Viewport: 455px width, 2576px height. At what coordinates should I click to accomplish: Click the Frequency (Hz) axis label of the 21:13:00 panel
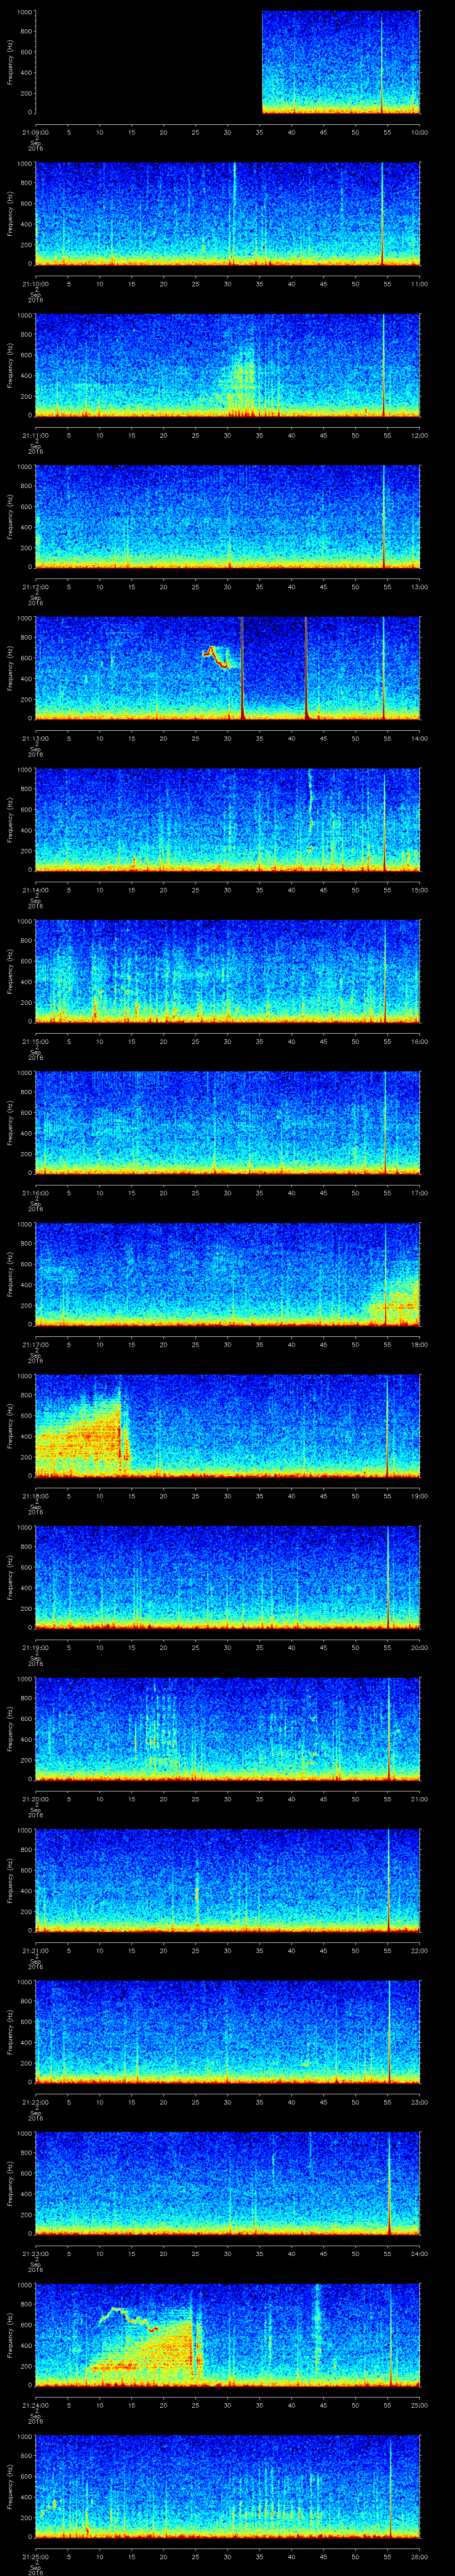click(x=11, y=668)
